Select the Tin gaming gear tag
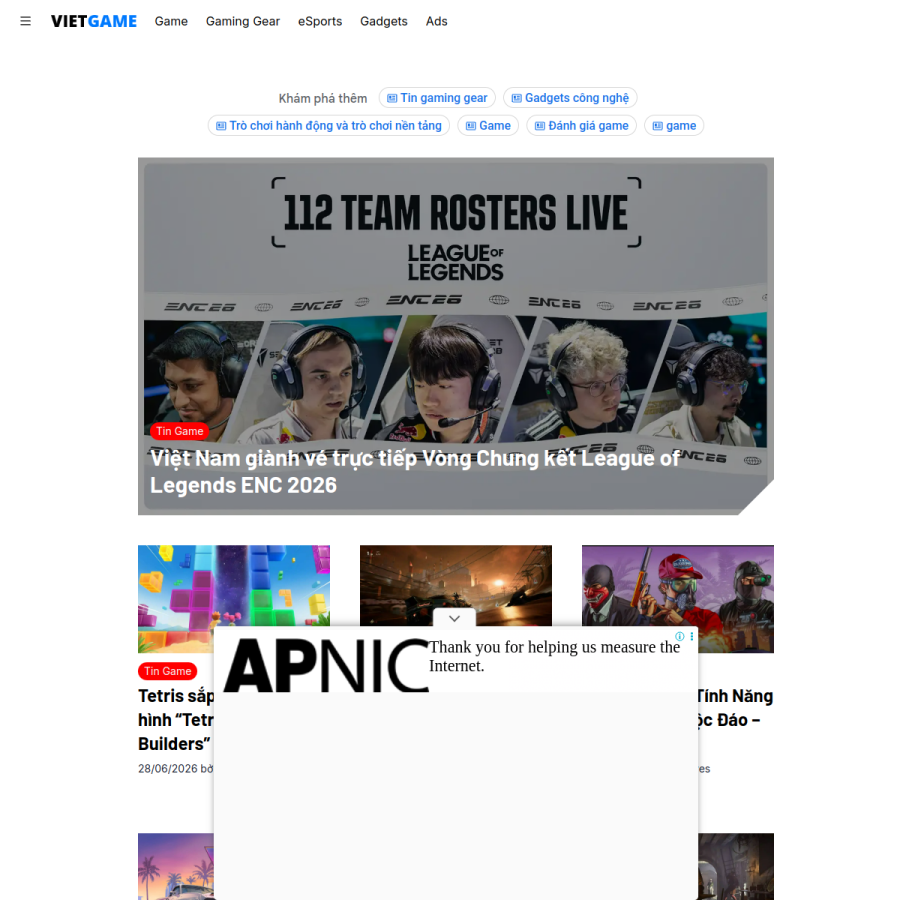 click(x=437, y=98)
